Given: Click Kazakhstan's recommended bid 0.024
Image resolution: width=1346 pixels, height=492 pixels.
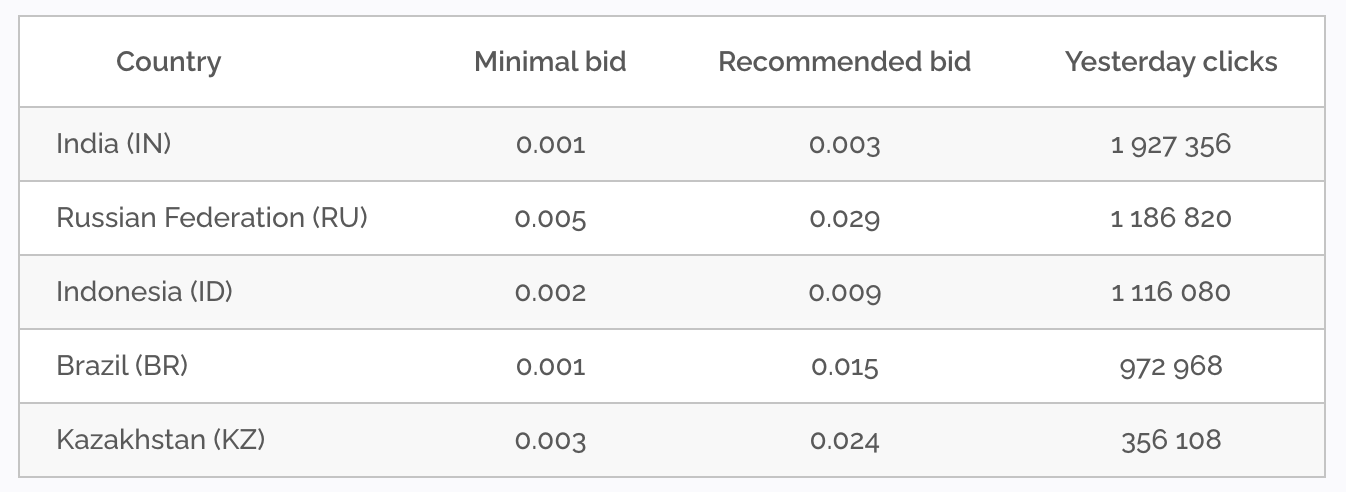Looking at the screenshot, I should tap(844, 441).
